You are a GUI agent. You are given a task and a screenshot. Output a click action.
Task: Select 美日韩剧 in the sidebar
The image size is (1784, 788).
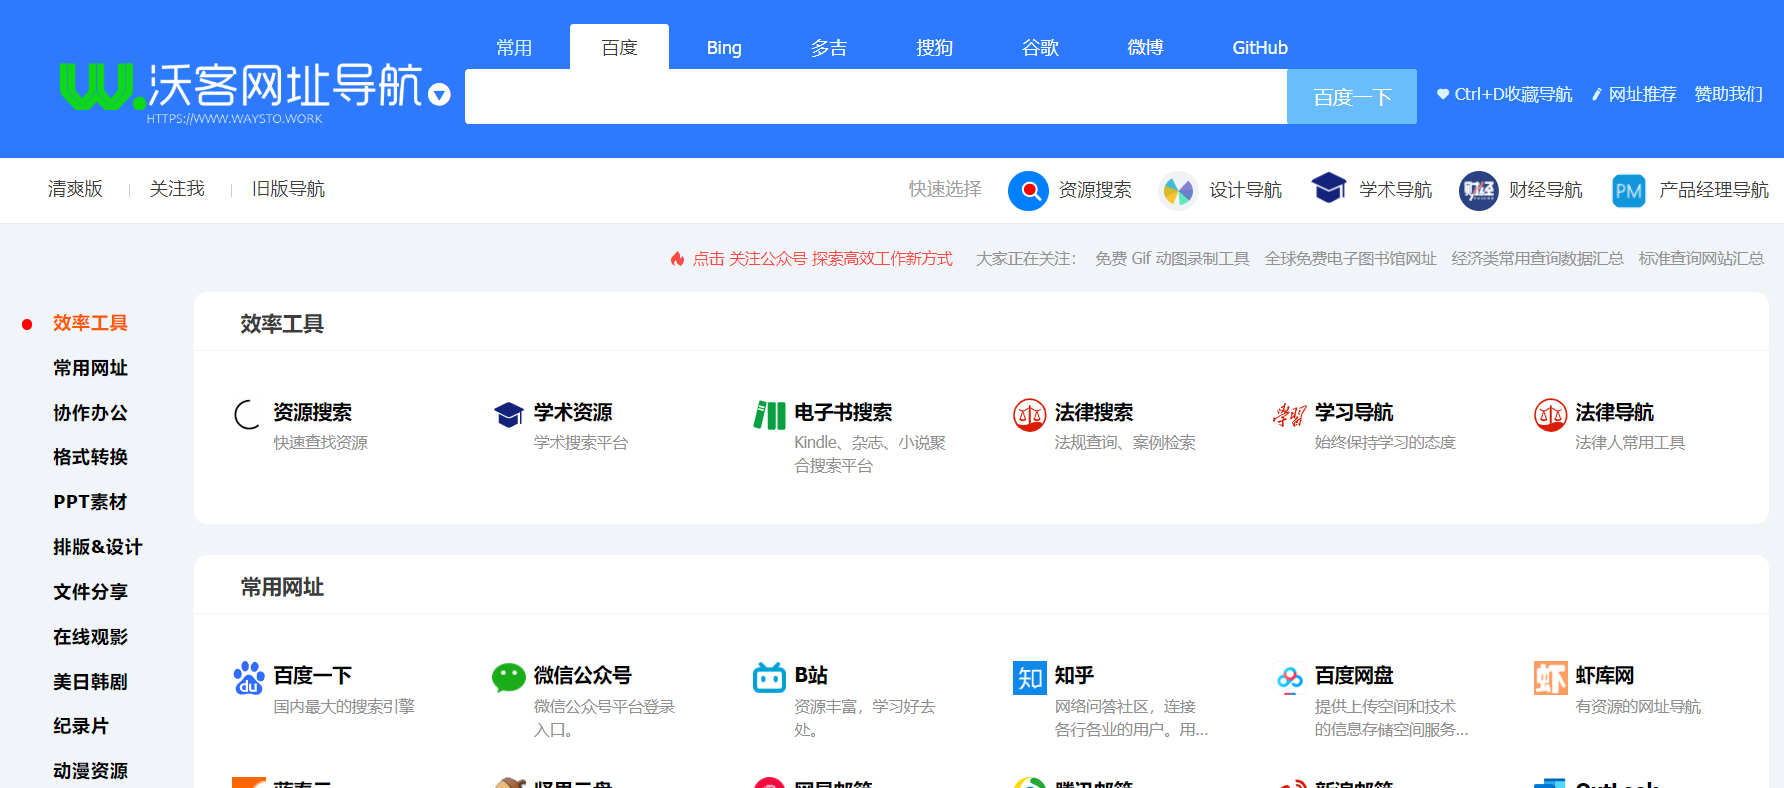(x=90, y=682)
